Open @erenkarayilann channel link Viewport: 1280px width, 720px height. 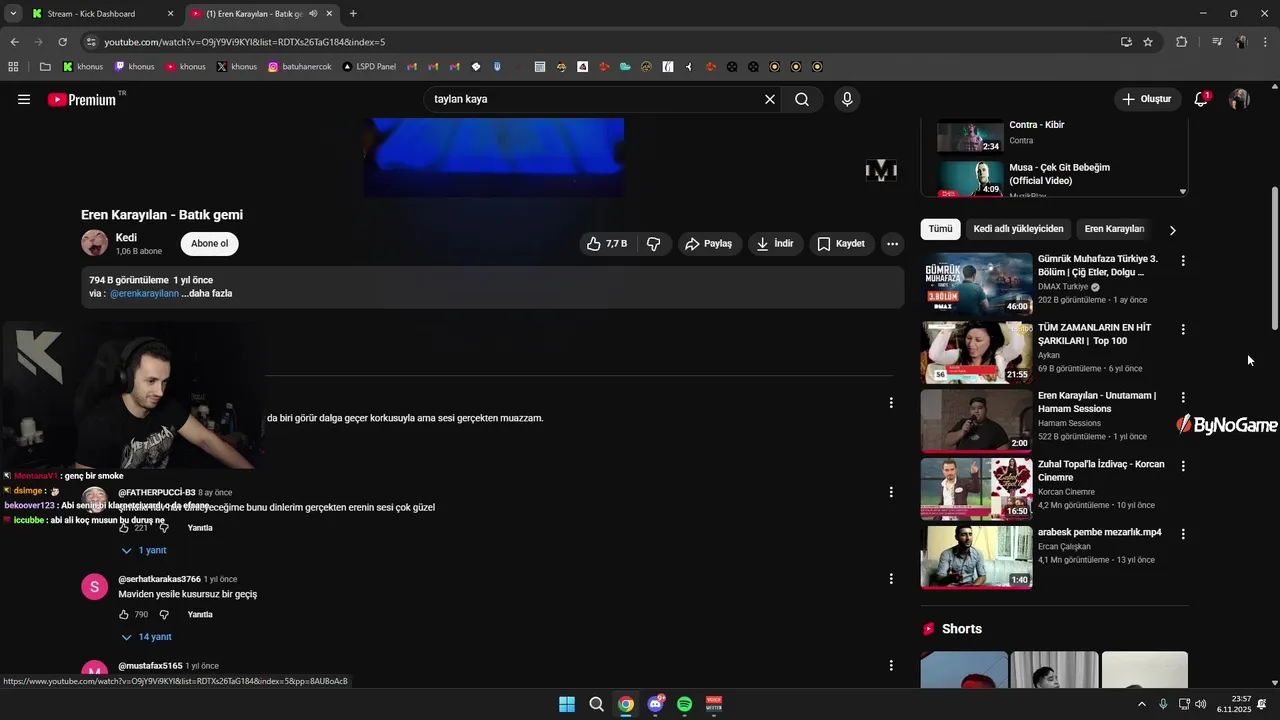145,294
